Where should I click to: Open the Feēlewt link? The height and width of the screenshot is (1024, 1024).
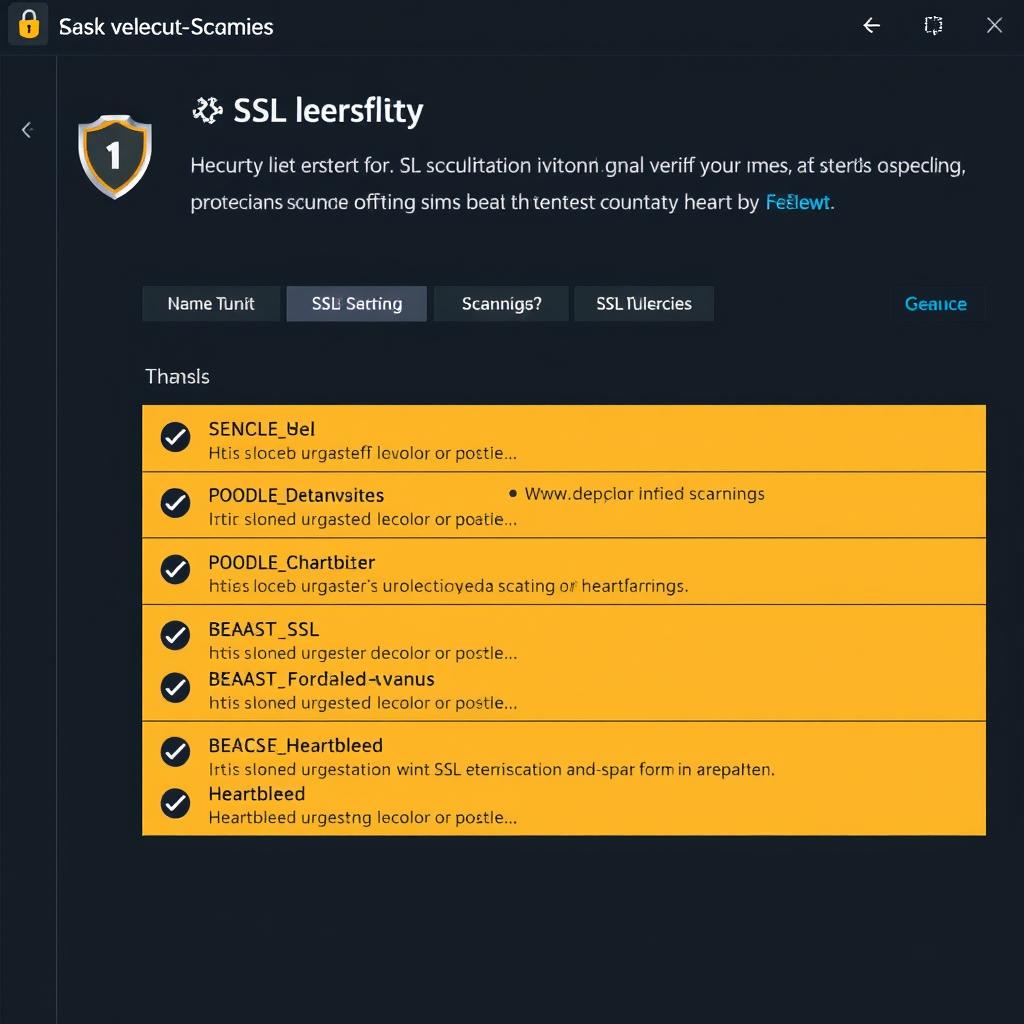pos(797,202)
